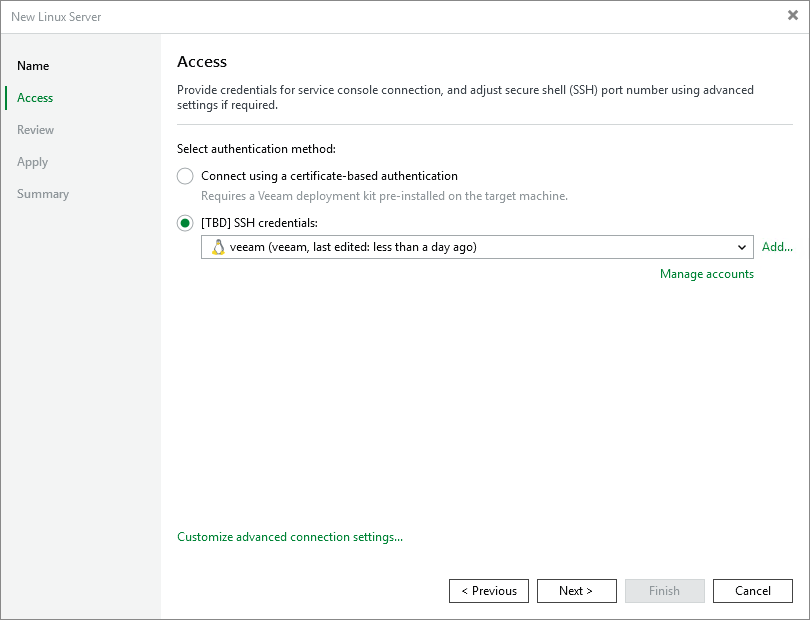This screenshot has height=620, width=810.
Task: Click the '[TBD] SSH credentials:' label text
Action: [259, 223]
